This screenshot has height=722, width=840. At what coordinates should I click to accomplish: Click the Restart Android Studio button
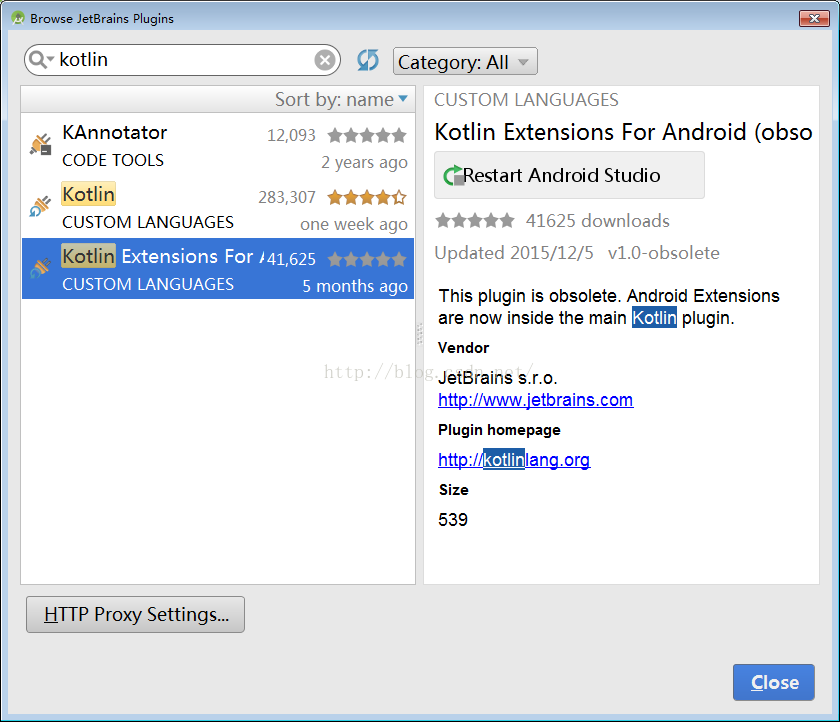[569, 176]
